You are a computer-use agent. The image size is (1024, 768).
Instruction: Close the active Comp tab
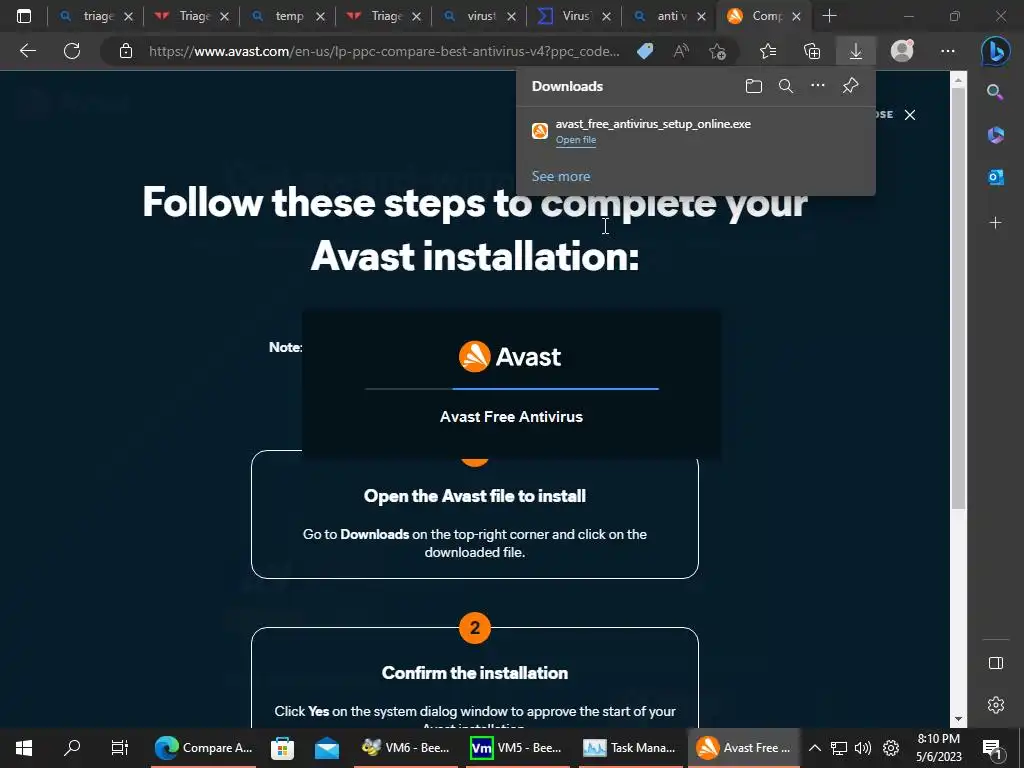[796, 16]
